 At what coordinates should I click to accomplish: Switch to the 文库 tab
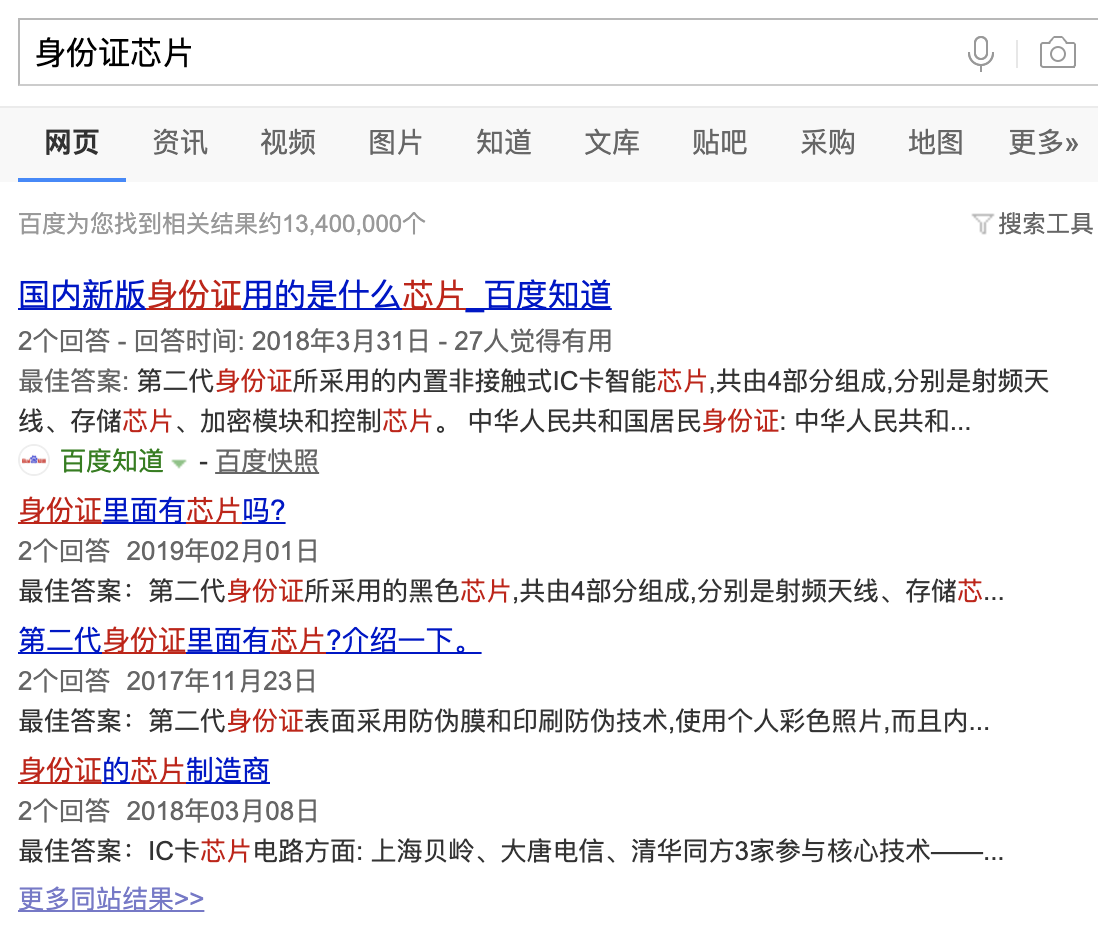[x=611, y=143]
